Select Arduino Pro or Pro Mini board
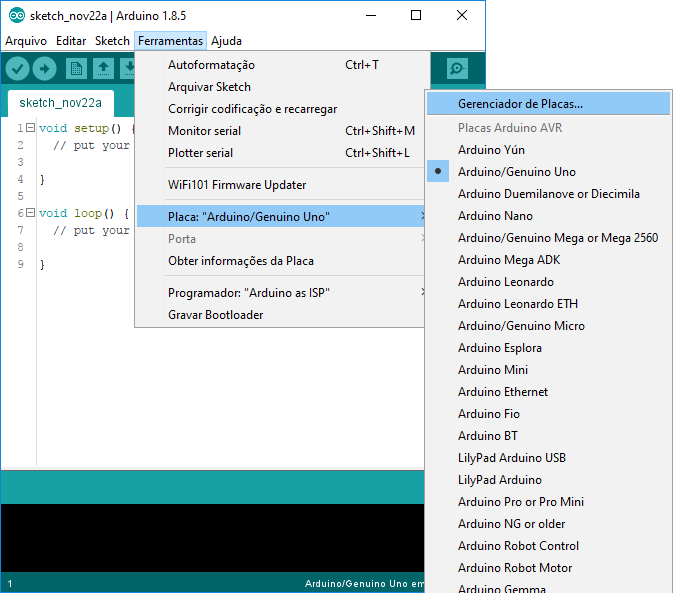This screenshot has height=593, width=673. [x=549, y=502]
